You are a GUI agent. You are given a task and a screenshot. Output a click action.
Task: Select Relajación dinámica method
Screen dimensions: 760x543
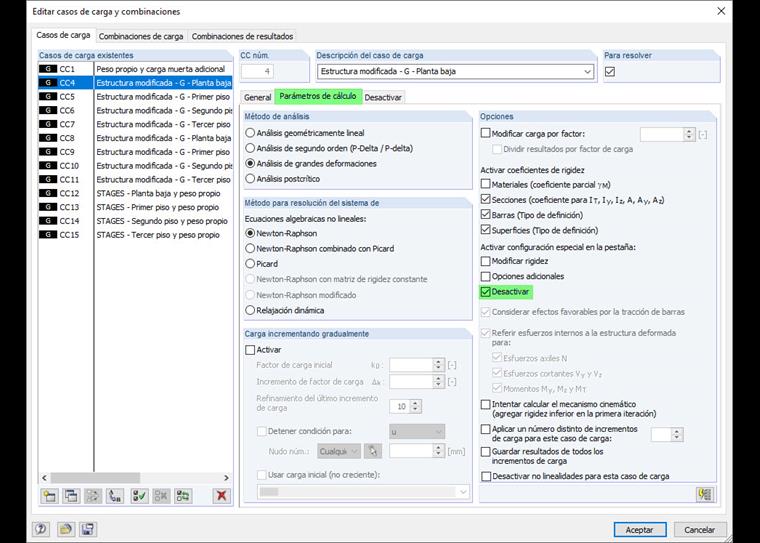pyautogui.click(x=250, y=310)
